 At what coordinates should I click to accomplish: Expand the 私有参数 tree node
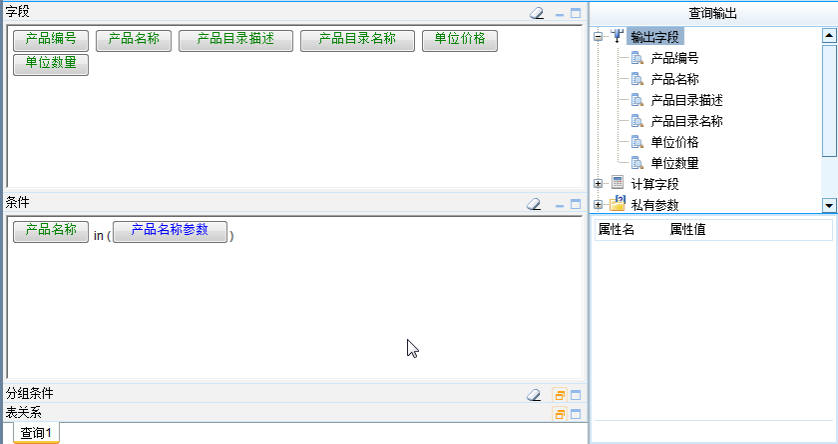point(599,205)
